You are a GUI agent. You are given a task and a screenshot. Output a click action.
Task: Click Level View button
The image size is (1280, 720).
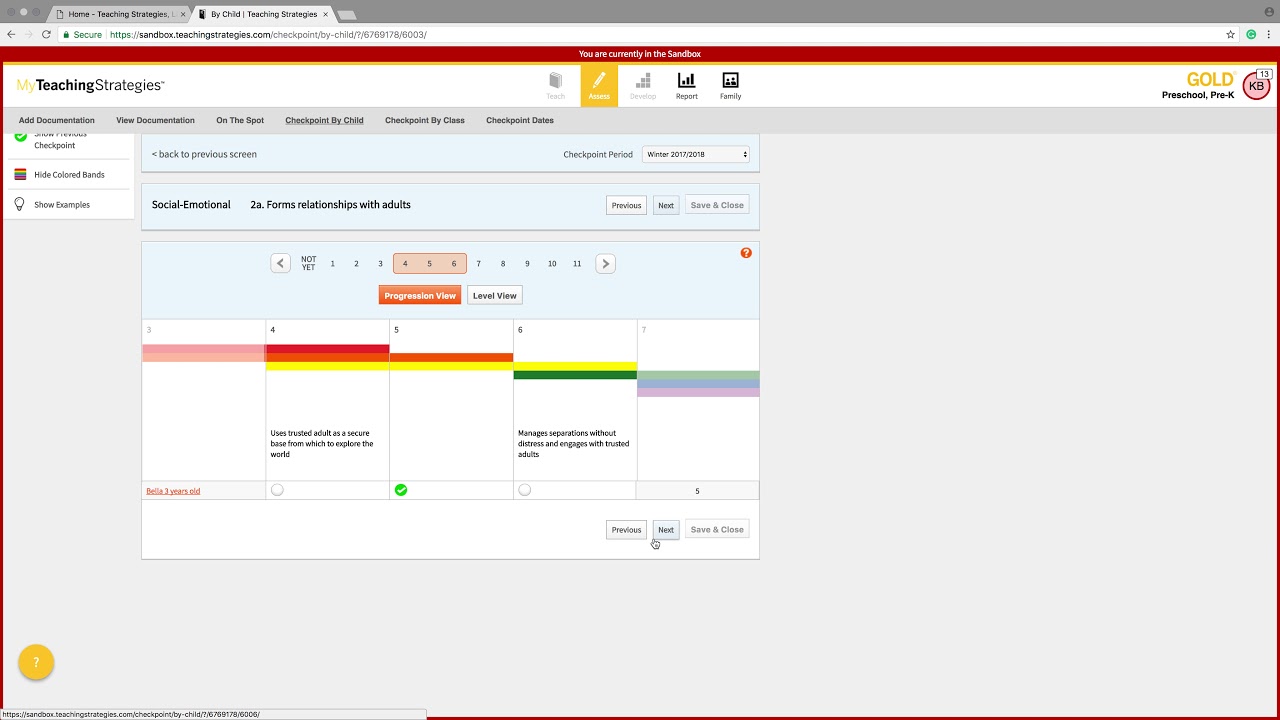click(494, 296)
